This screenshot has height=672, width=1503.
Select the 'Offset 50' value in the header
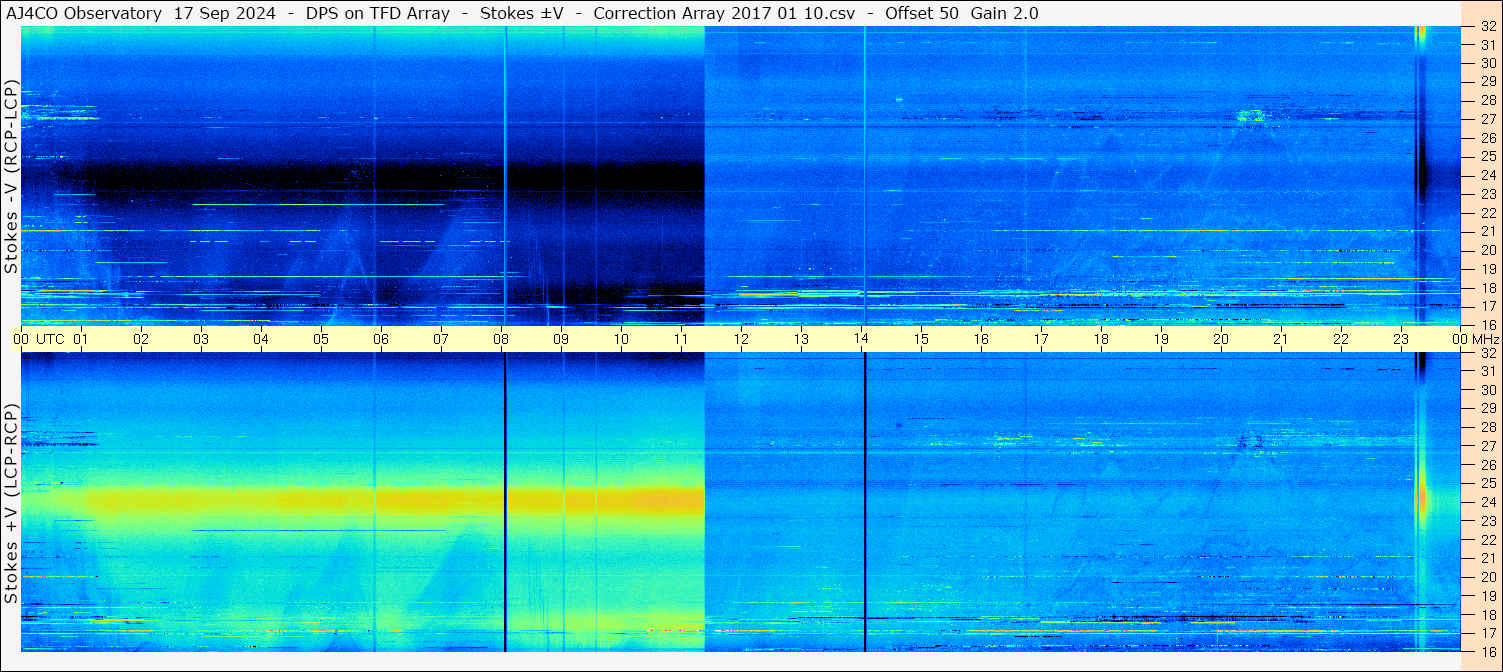921,13
